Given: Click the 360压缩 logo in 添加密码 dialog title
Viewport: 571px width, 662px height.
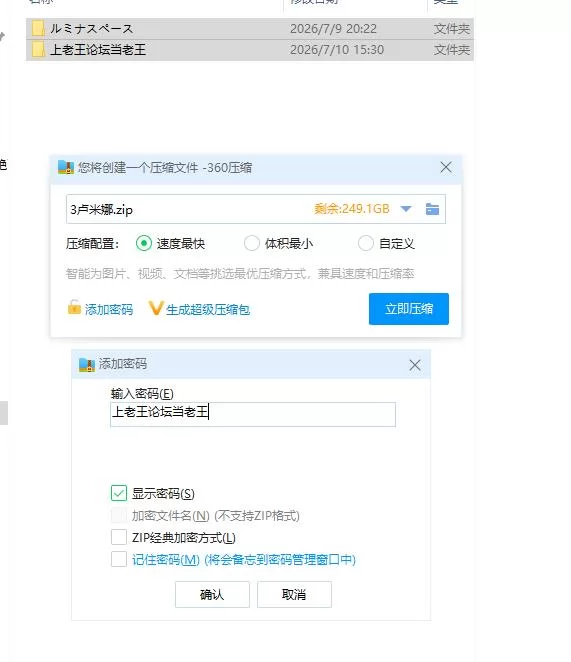Looking at the screenshot, I should (x=87, y=365).
